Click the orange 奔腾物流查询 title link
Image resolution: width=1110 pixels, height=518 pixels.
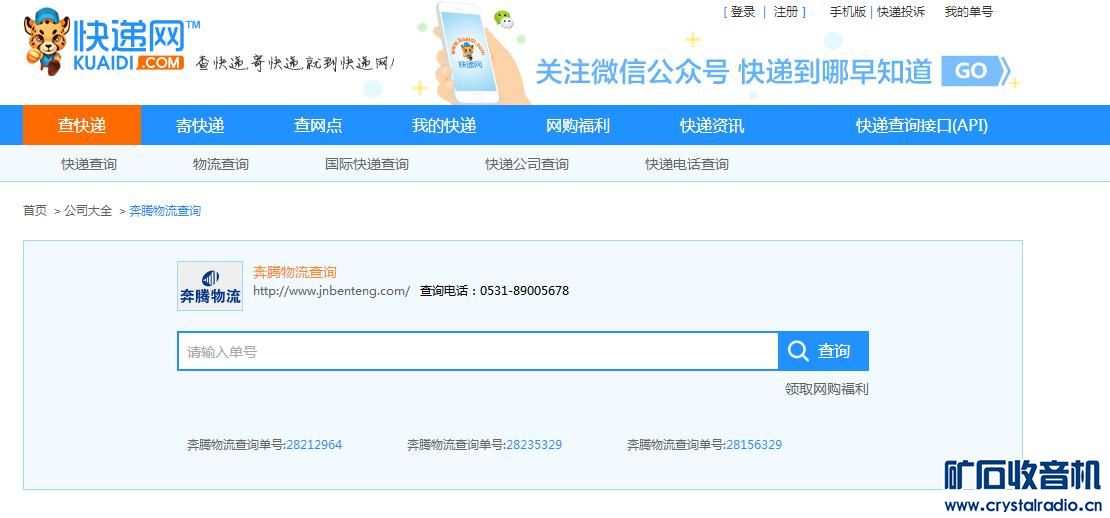[x=295, y=272]
